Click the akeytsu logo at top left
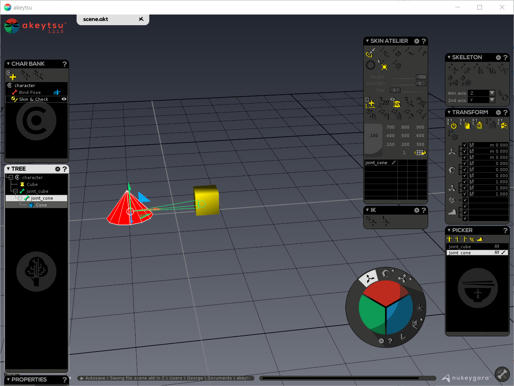The width and height of the screenshot is (514, 386). click(x=35, y=26)
